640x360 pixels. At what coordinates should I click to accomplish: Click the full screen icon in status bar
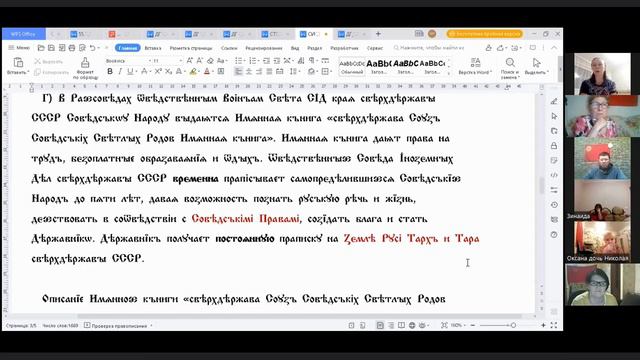[x=553, y=325]
